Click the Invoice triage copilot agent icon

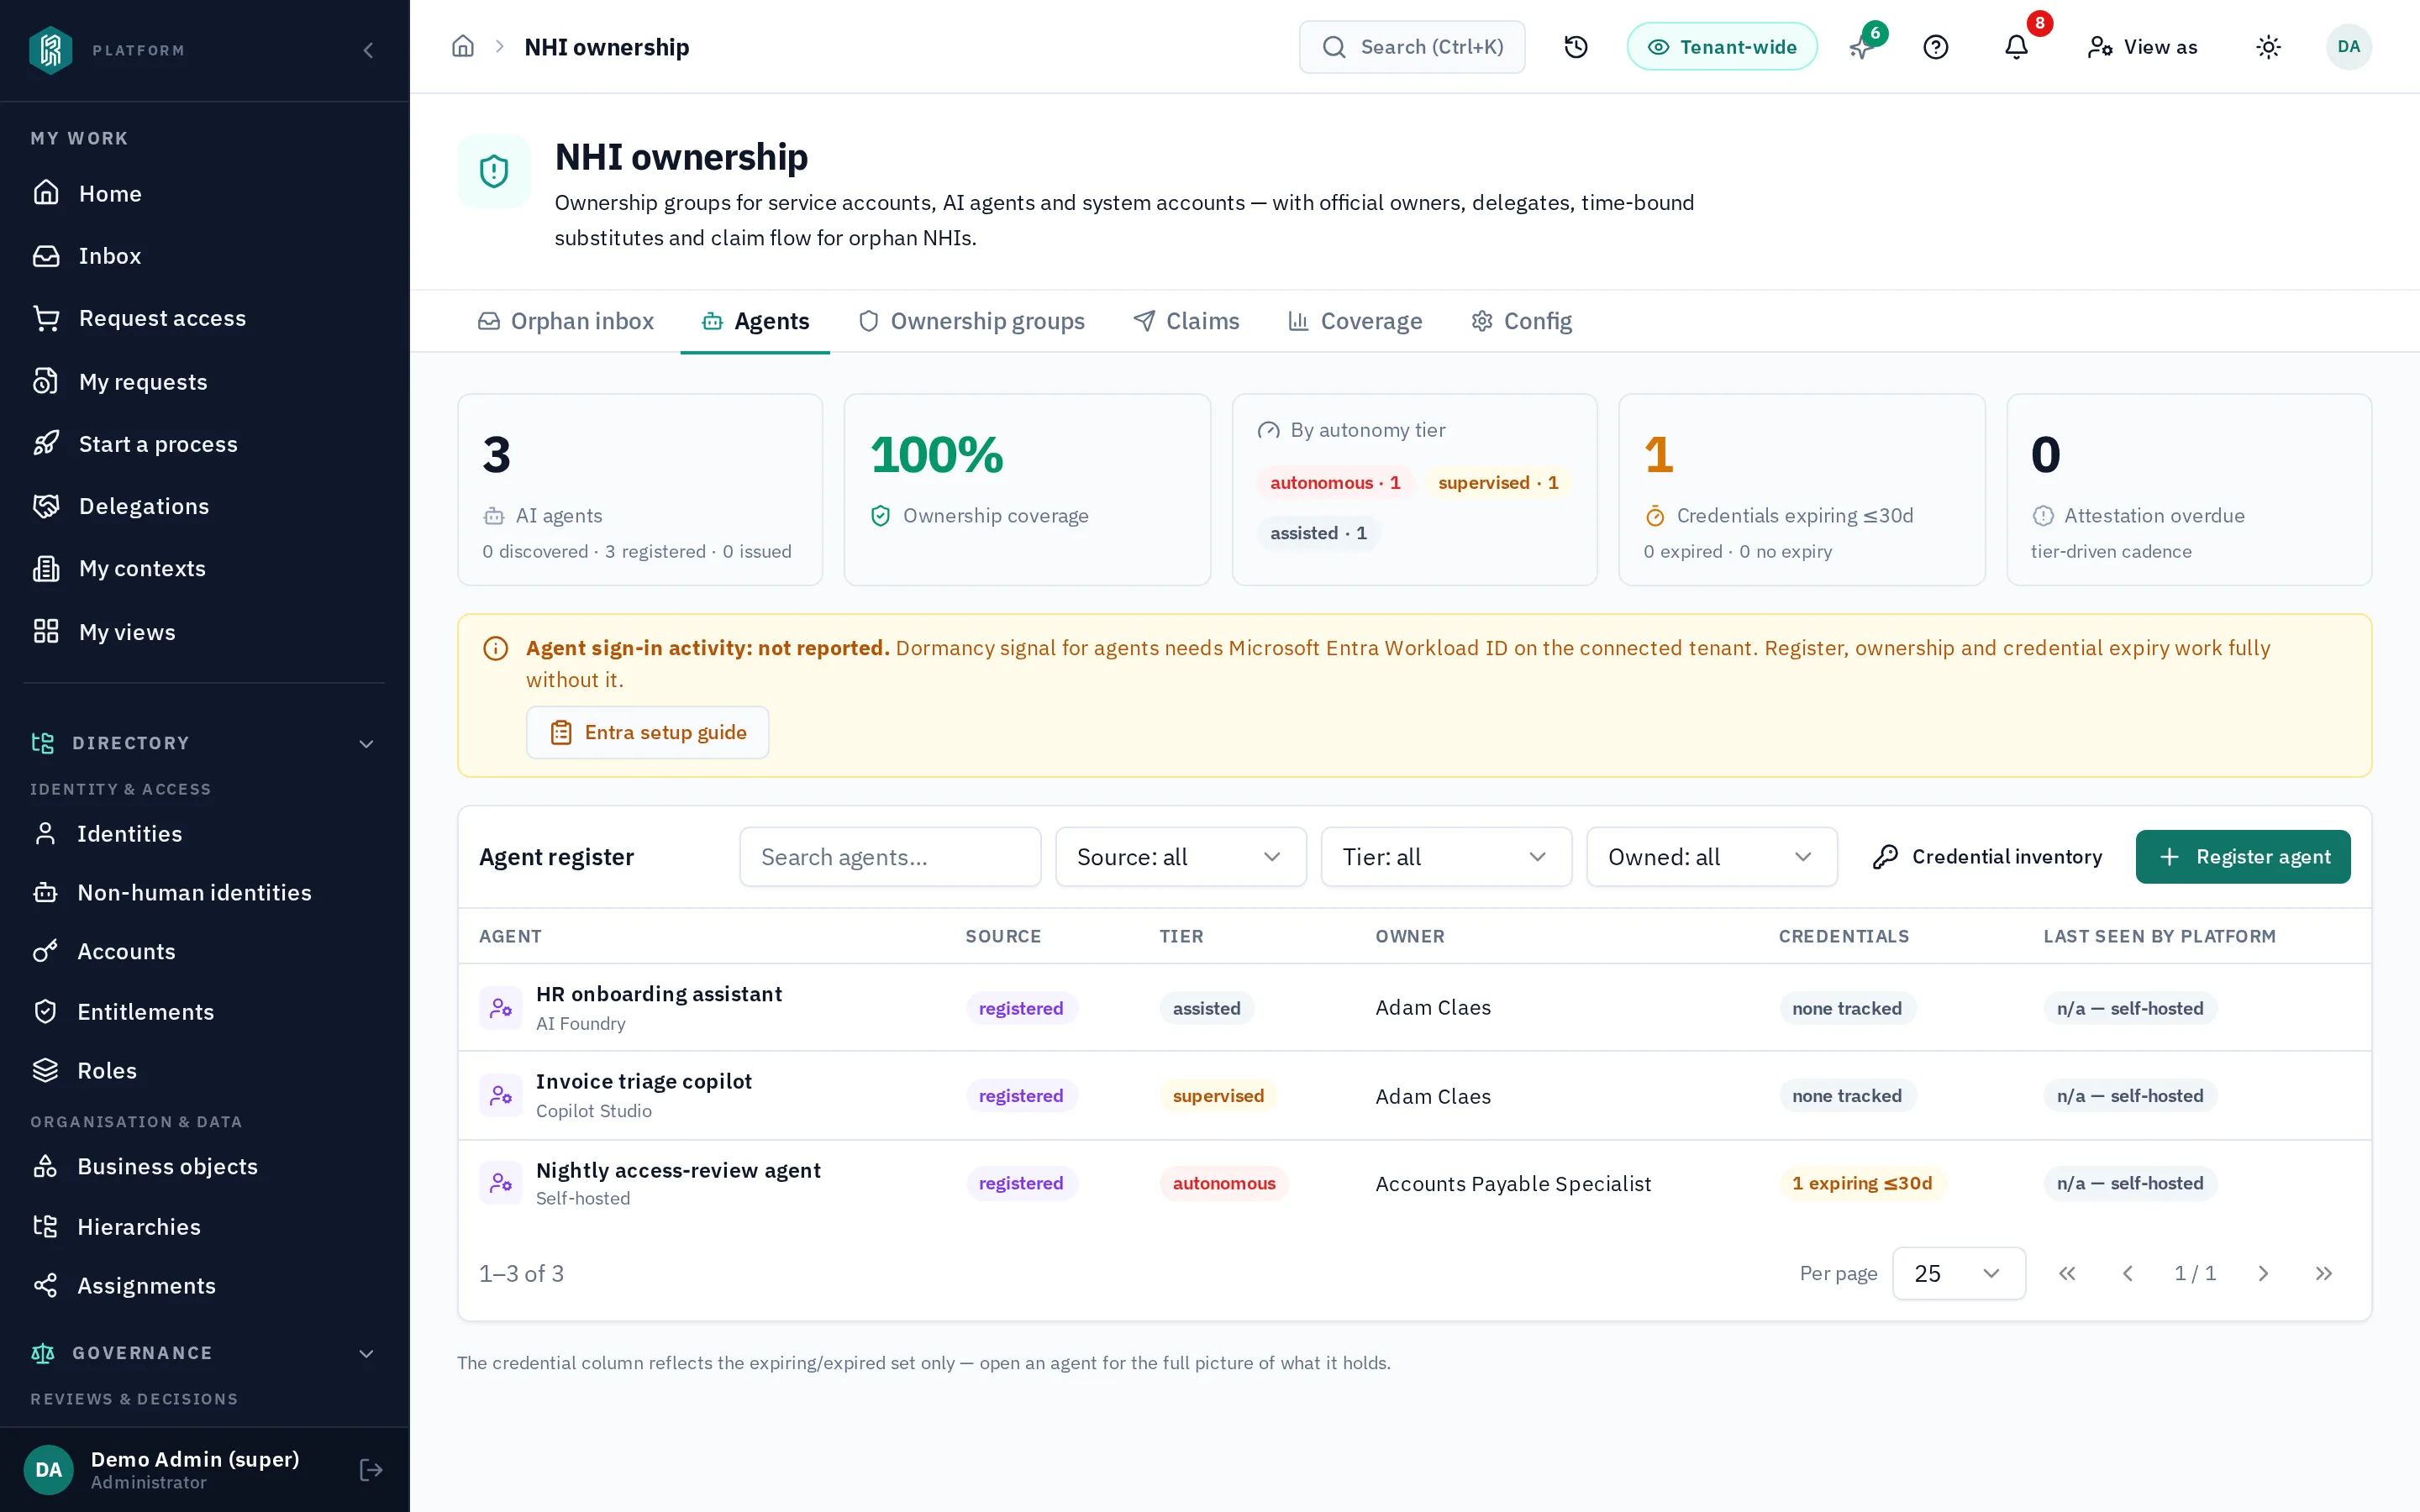500,1095
